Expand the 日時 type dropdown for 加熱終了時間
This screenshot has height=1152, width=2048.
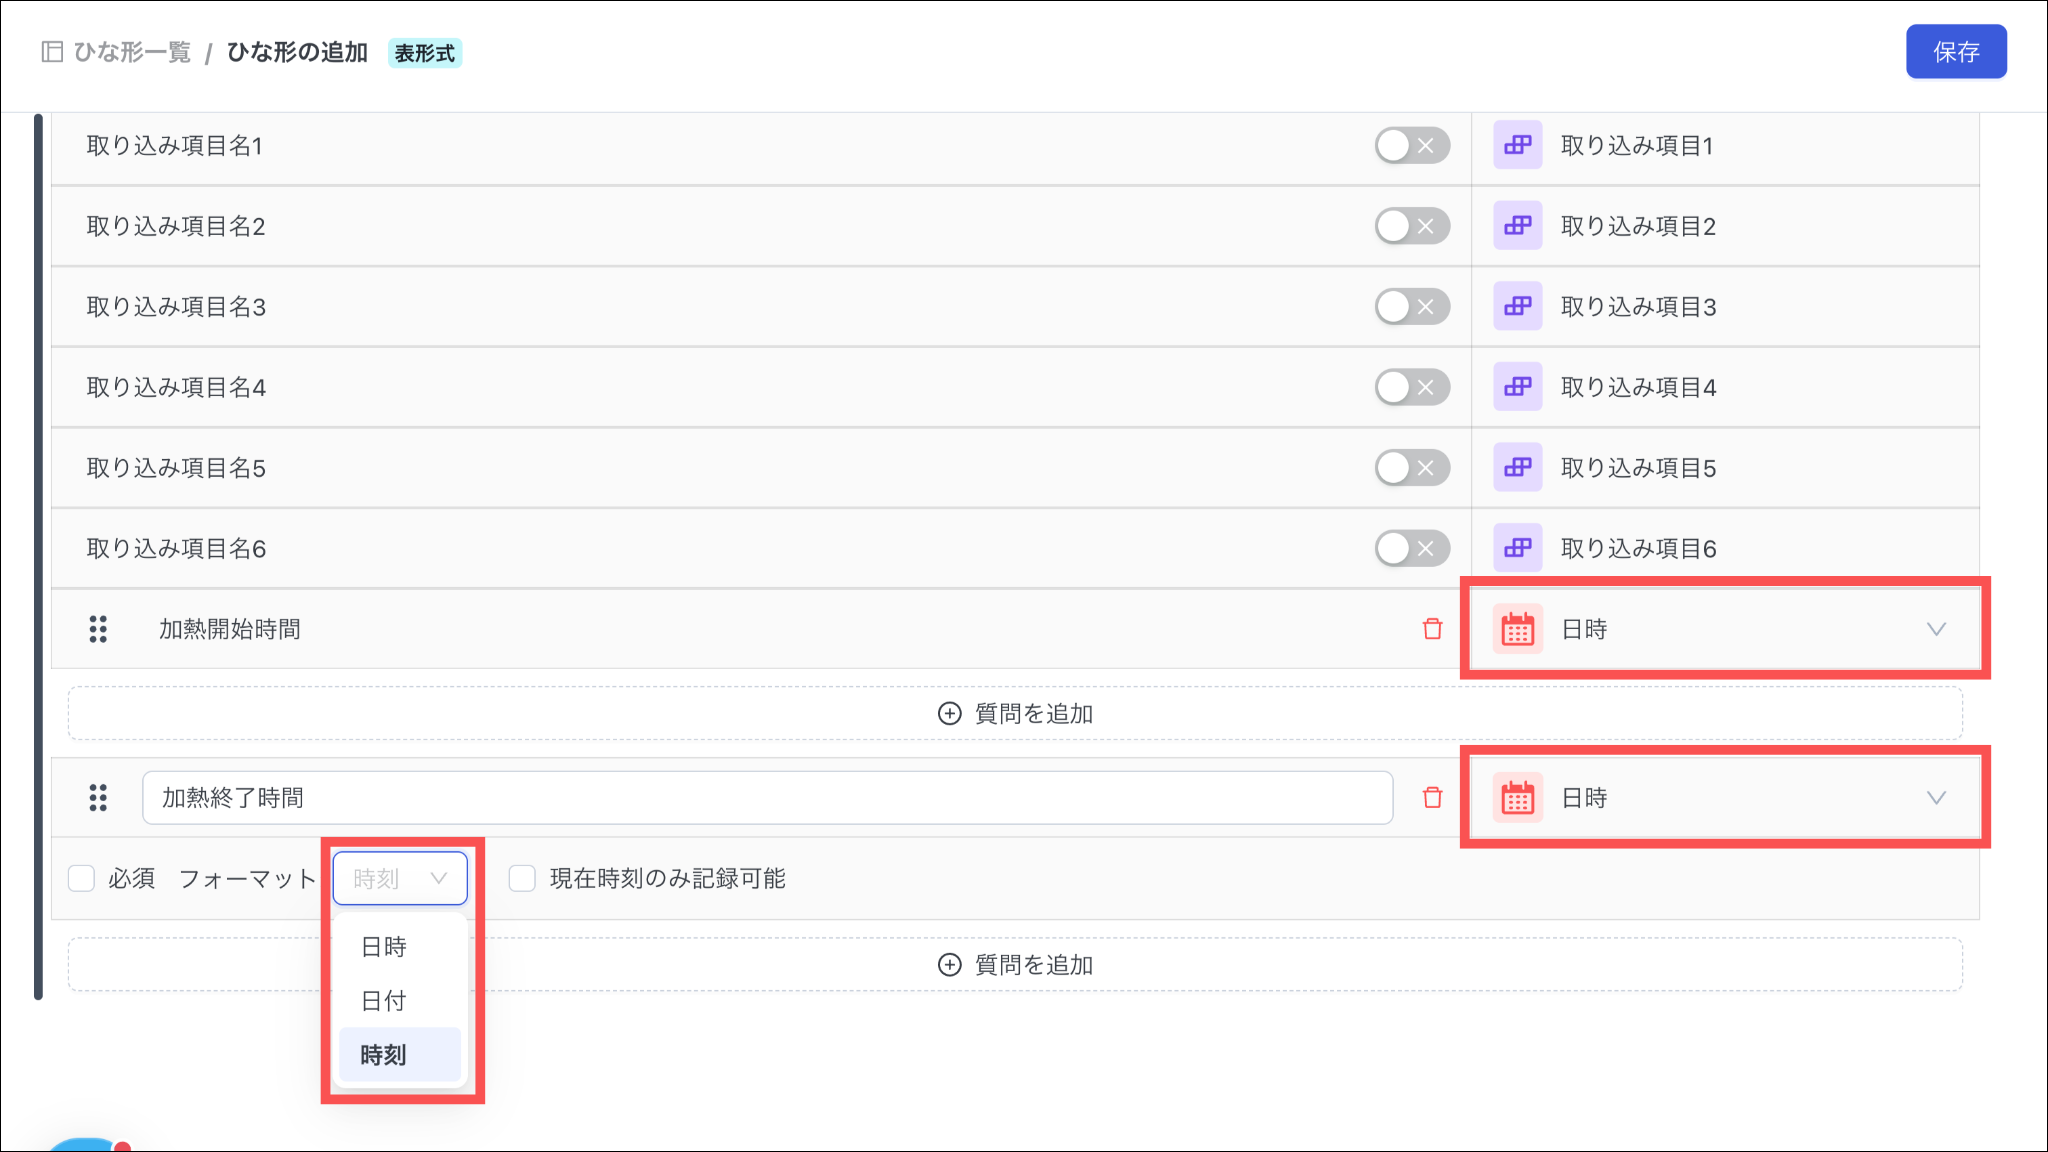[x=1935, y=798]
